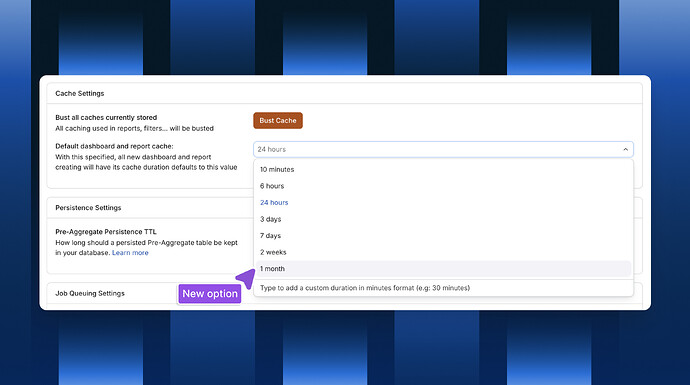Open the Learn more link
This screenshot has height=385, width=690.
[130, 253]
